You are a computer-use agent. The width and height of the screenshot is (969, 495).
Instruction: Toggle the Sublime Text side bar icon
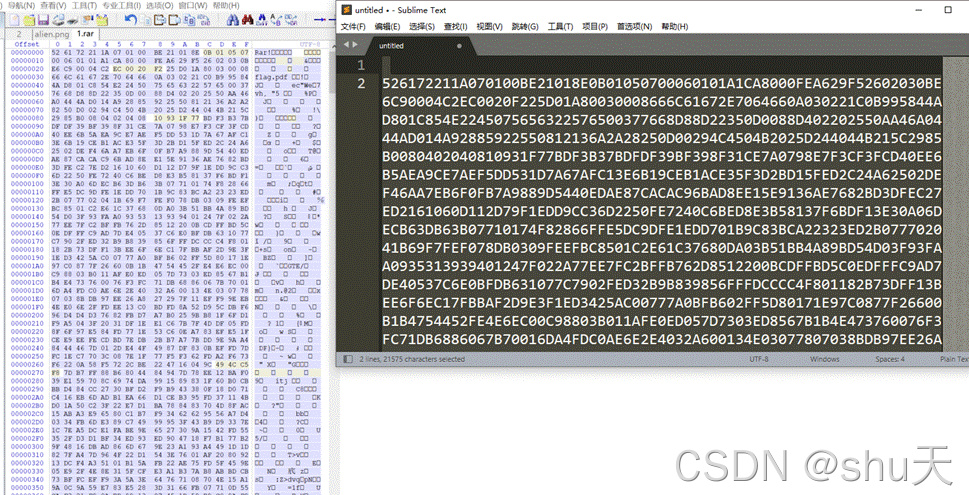coord(348,359)
